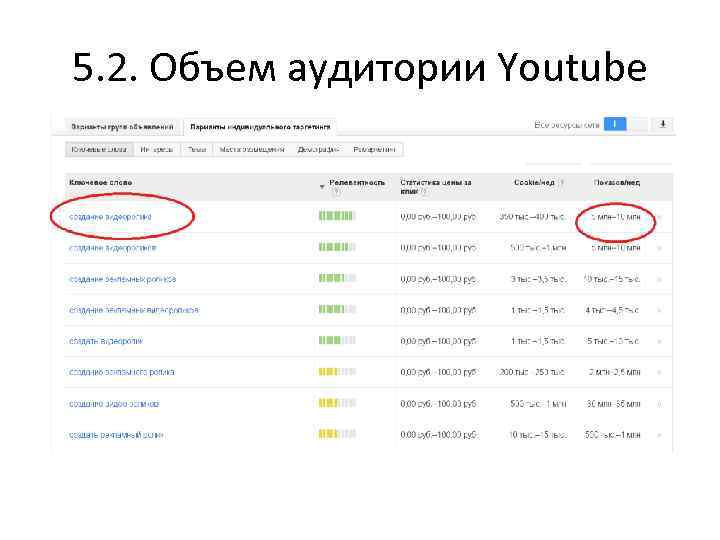Viewport: 720px width, 540px height.
Task: Open keyword link создание рекламного ролика
Action: point(122,372)
